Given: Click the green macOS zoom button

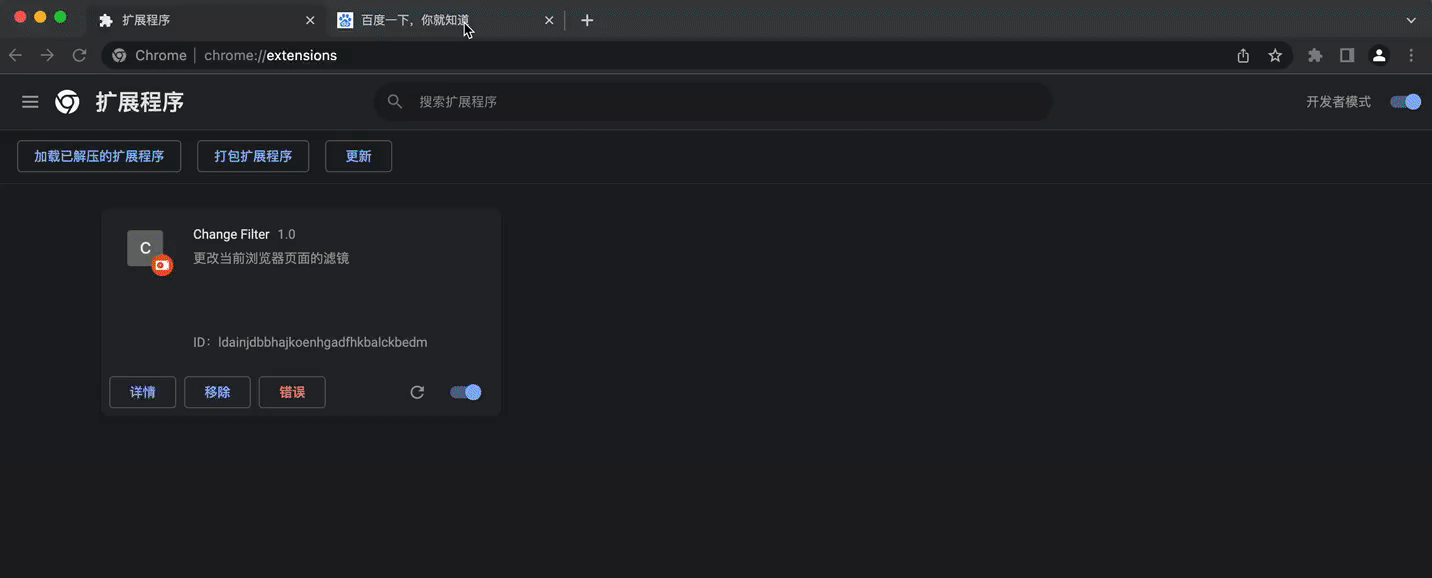Looking at the screenshot, I should pos(60,17).
